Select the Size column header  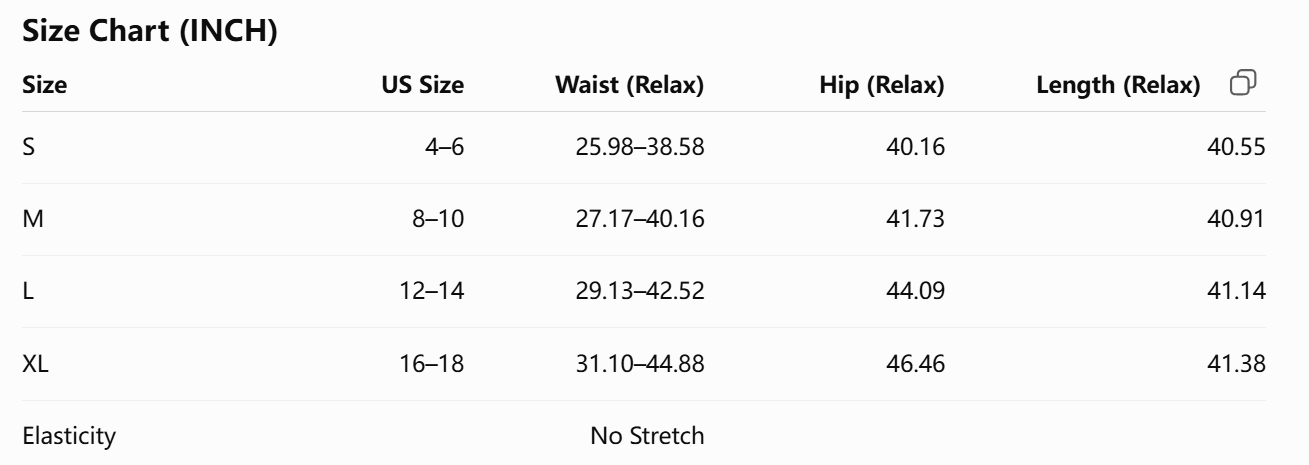45,86
